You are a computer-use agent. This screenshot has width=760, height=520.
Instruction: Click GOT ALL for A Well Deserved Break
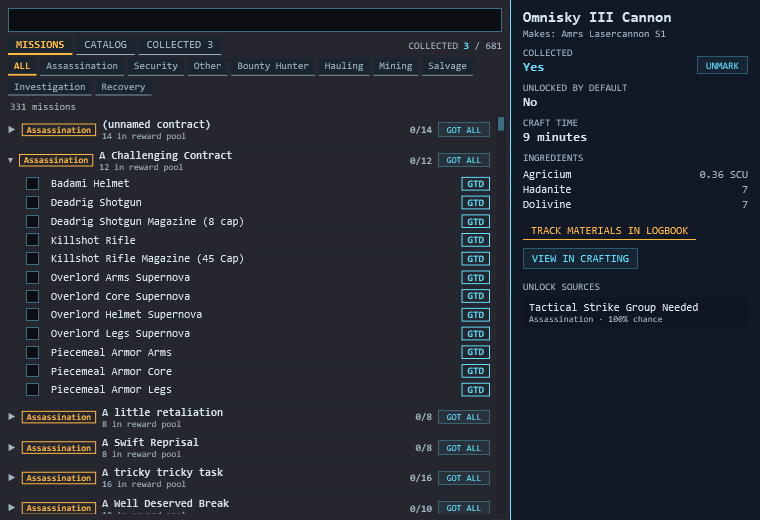pyautogui.click(x=464, y=508)
